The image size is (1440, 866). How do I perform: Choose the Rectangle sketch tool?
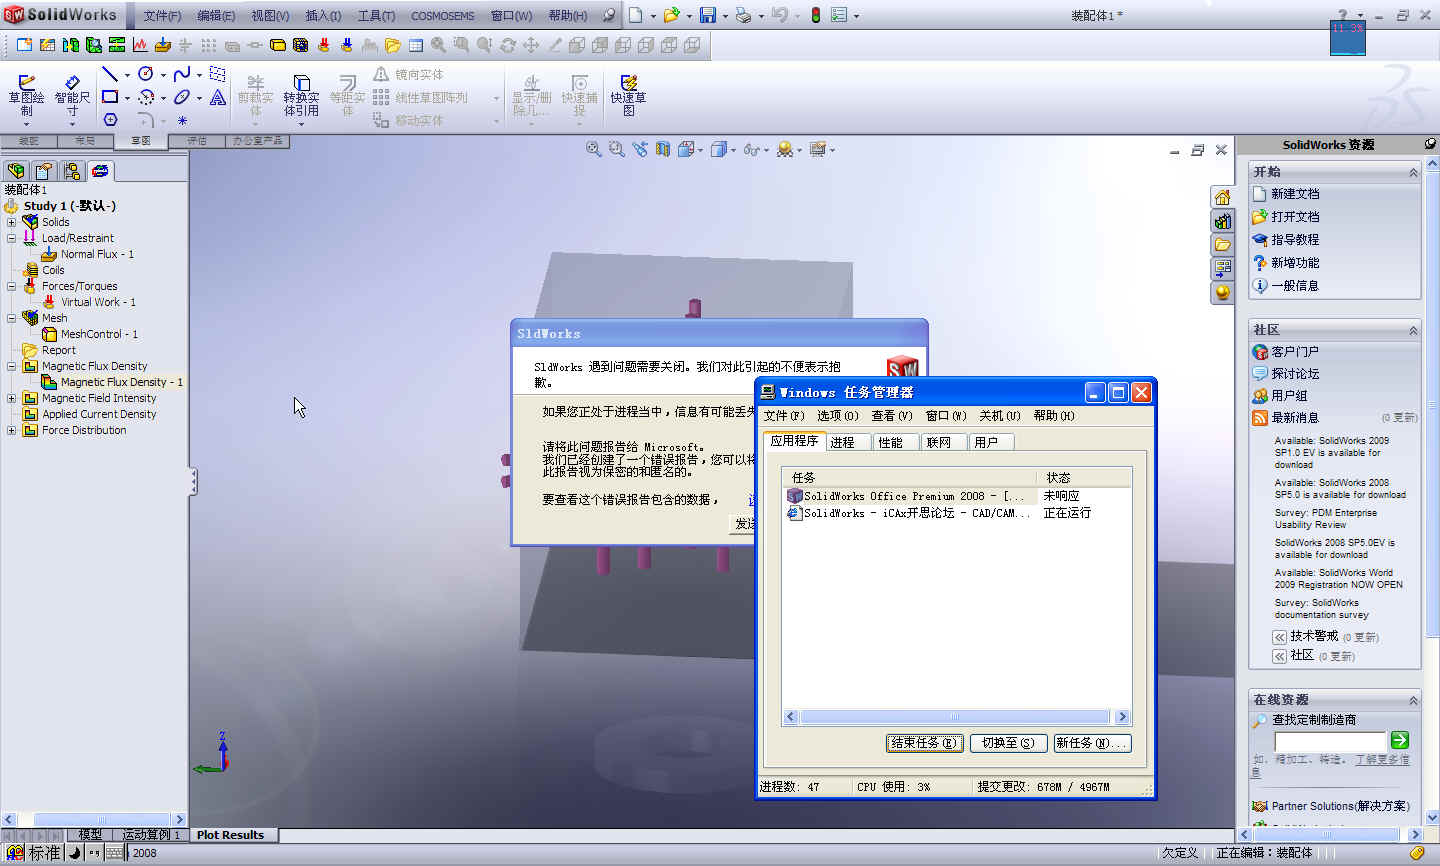coord(110,97)
